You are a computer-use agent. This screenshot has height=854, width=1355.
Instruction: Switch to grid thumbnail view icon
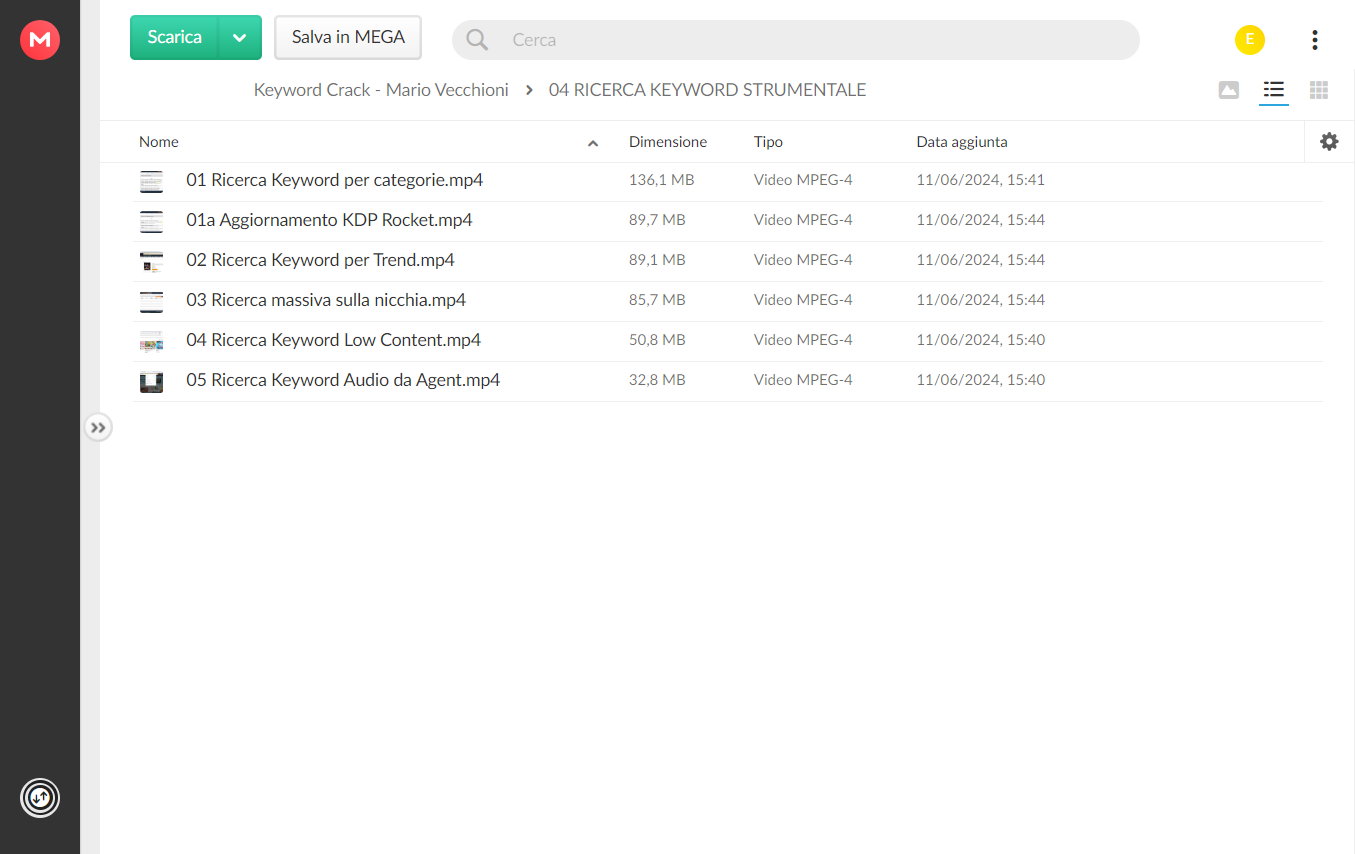click(1319, 90)
